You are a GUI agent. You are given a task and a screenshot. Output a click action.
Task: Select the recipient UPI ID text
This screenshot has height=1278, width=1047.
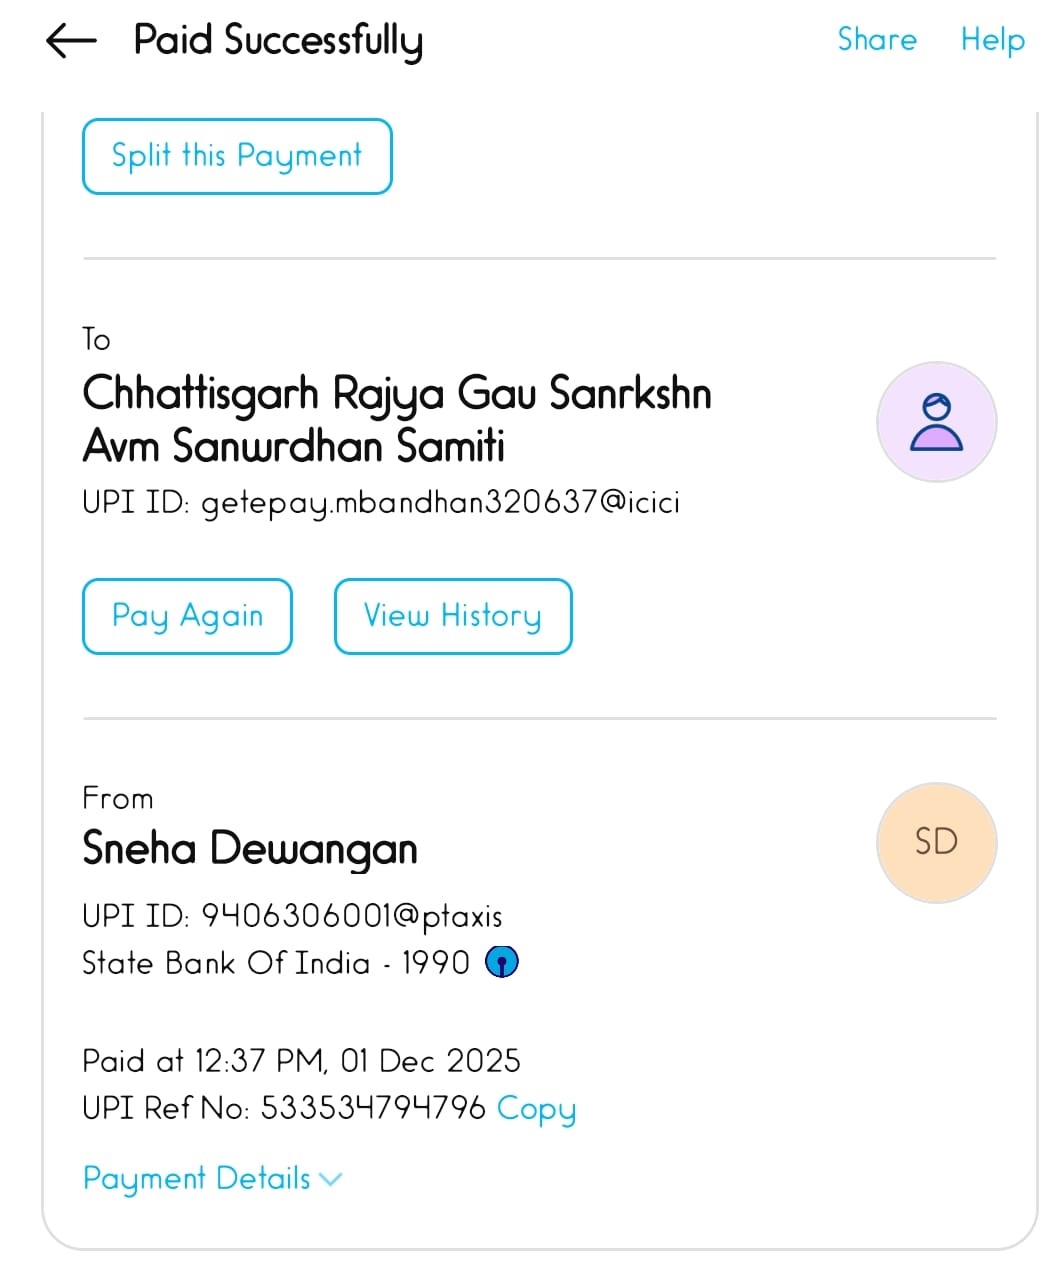[x=380, y=501]
